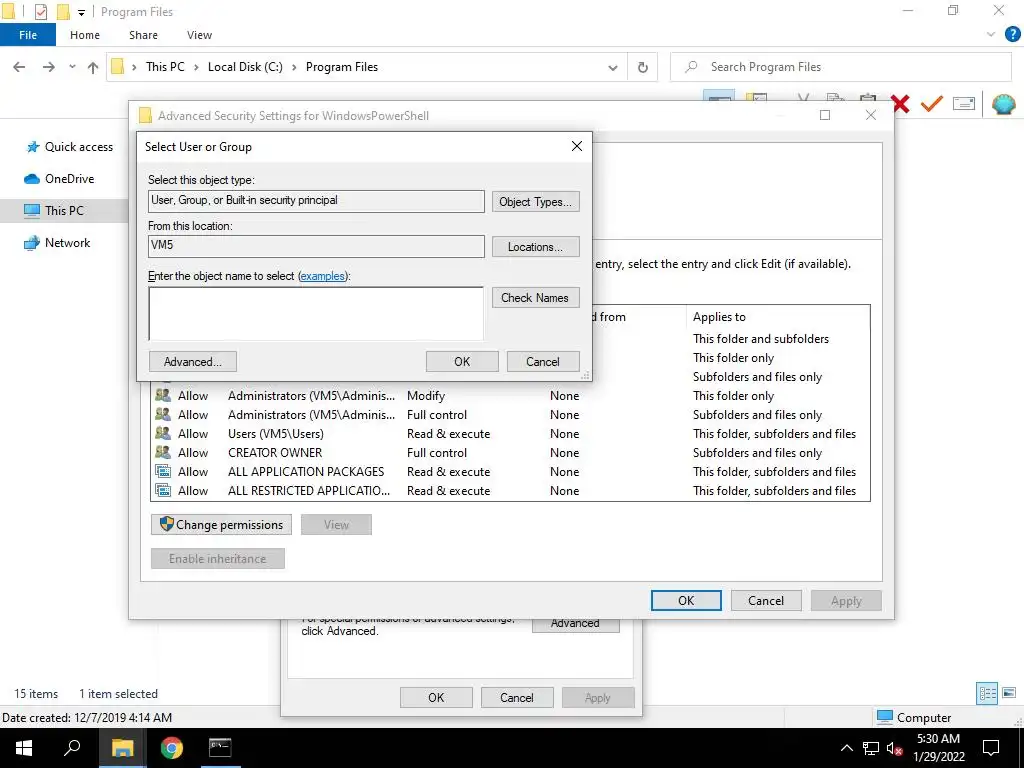Go forward with the forward arrow
Viewport: 1024px width, 768px height.
click(48, 67)
